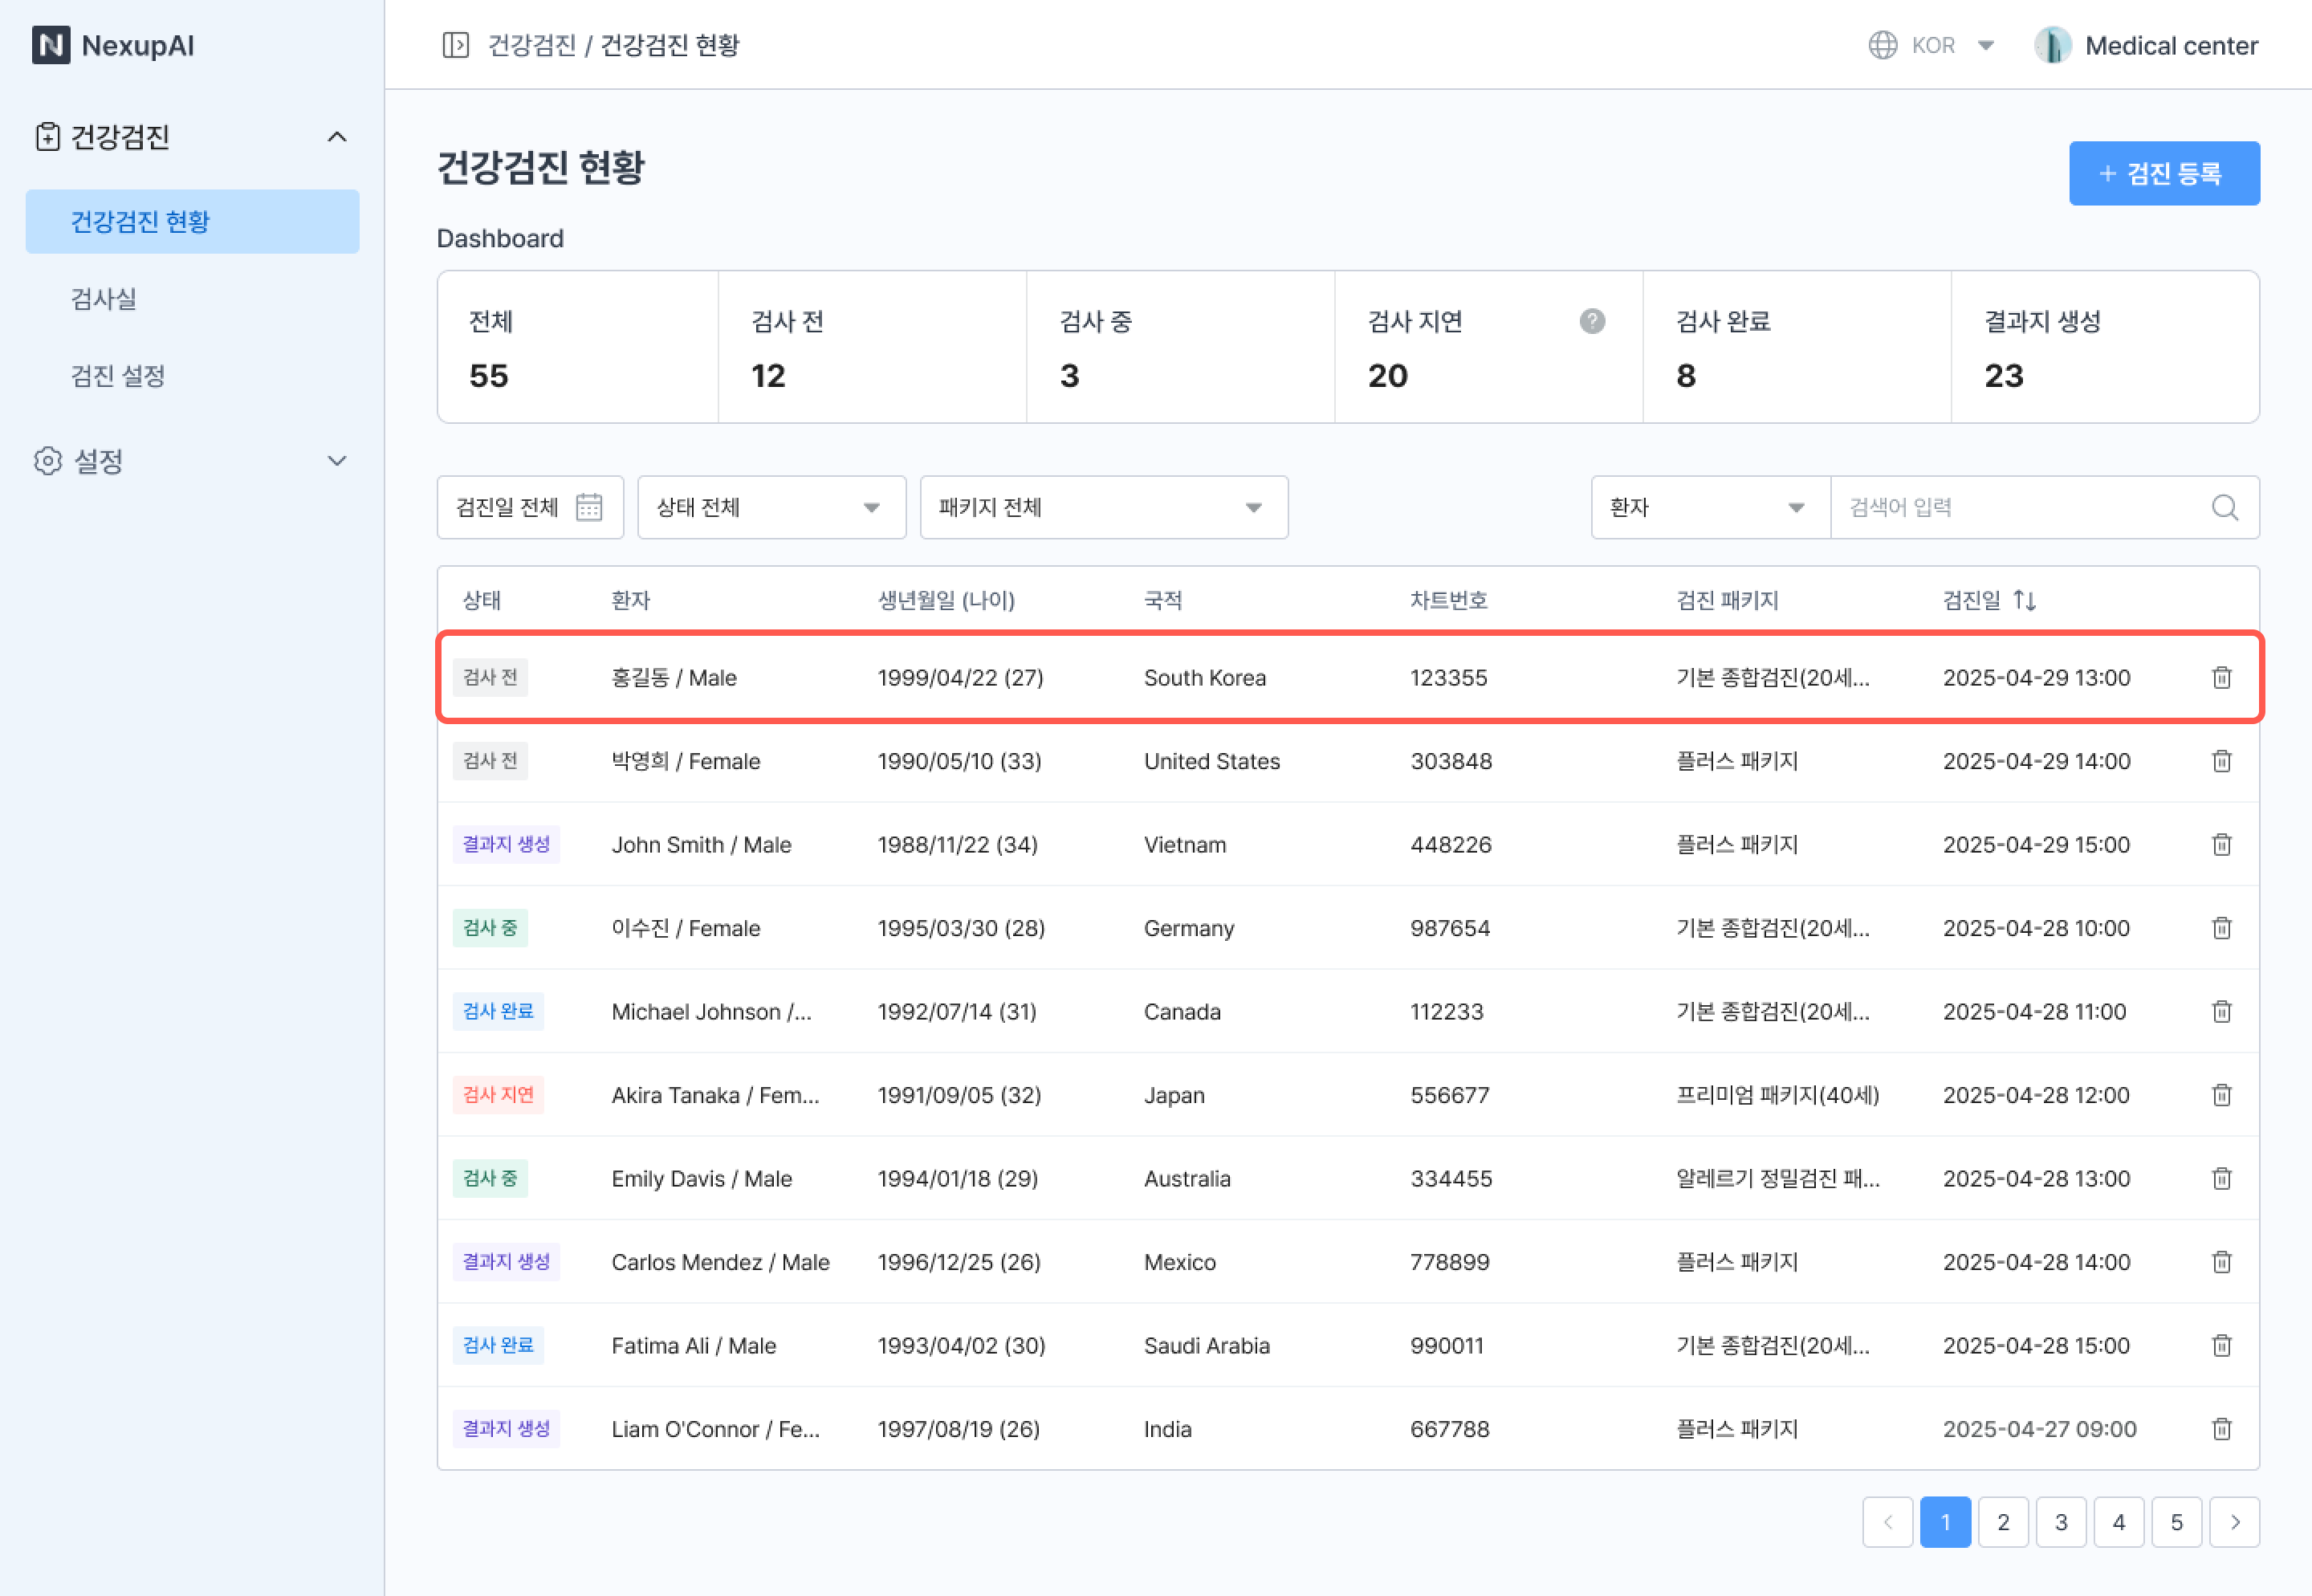
Task: Click the NexupAI logo icon
Action: pos(51,45)
